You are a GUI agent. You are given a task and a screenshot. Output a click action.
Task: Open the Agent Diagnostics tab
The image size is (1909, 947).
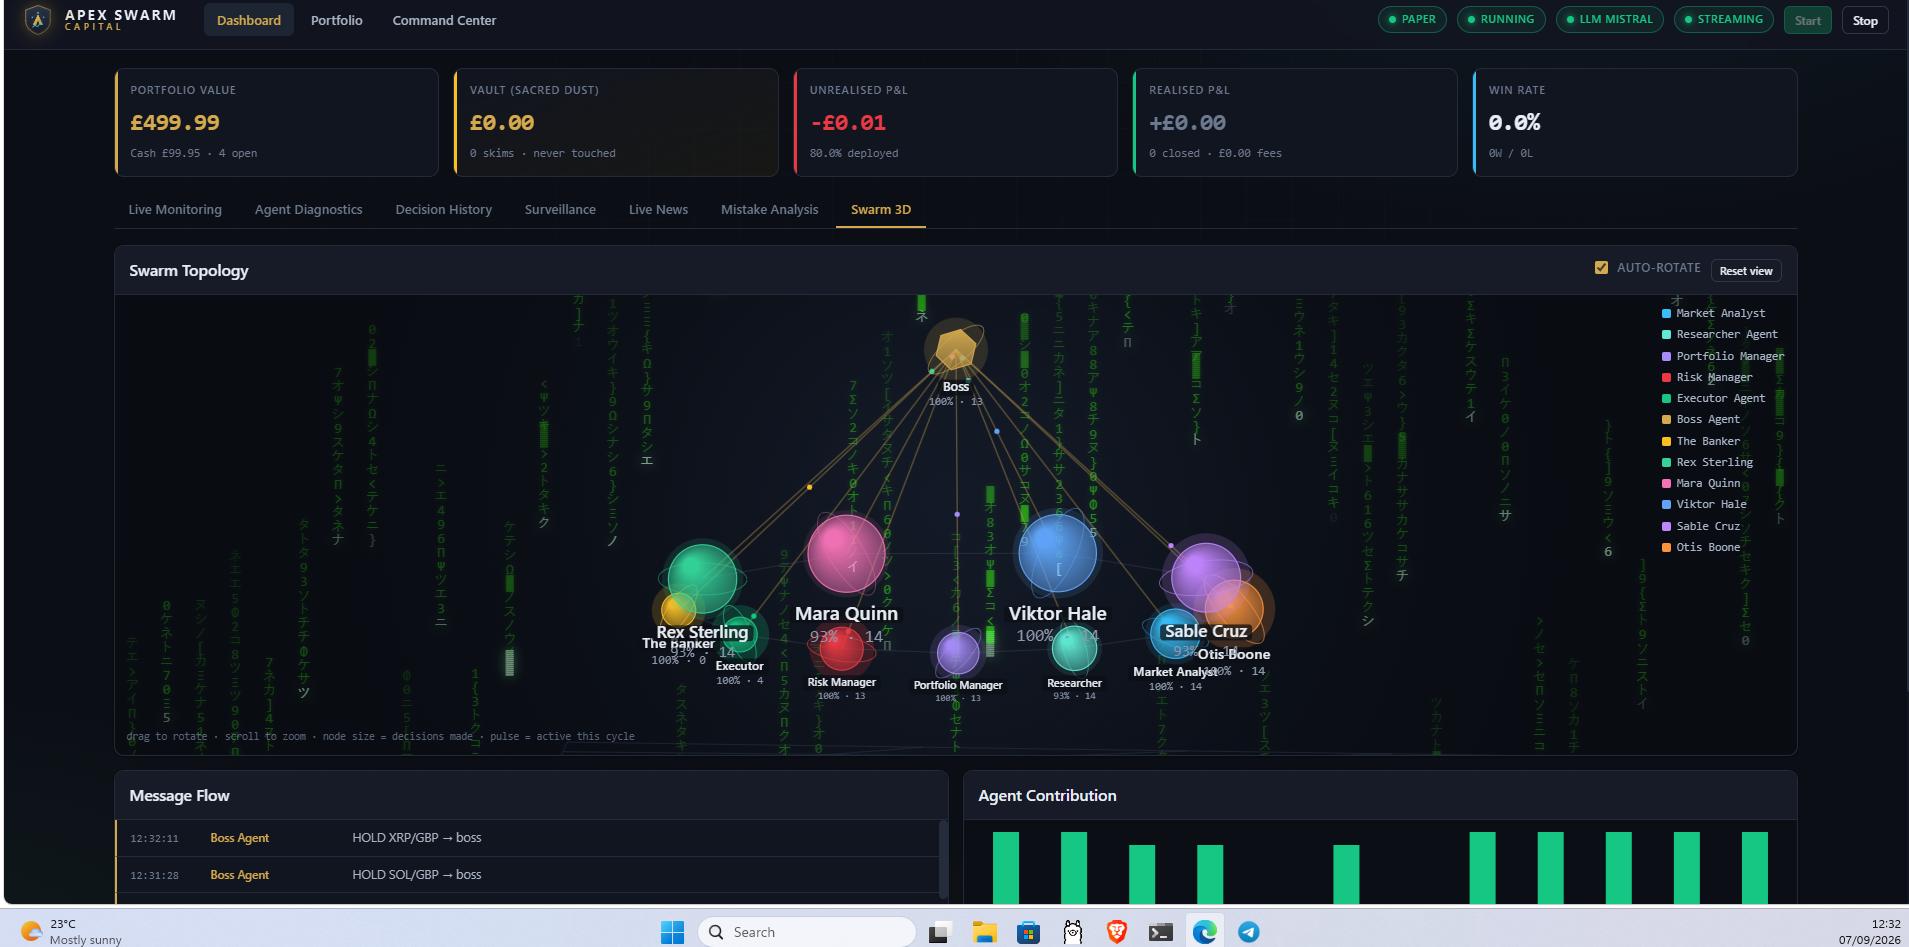(308, 209)
